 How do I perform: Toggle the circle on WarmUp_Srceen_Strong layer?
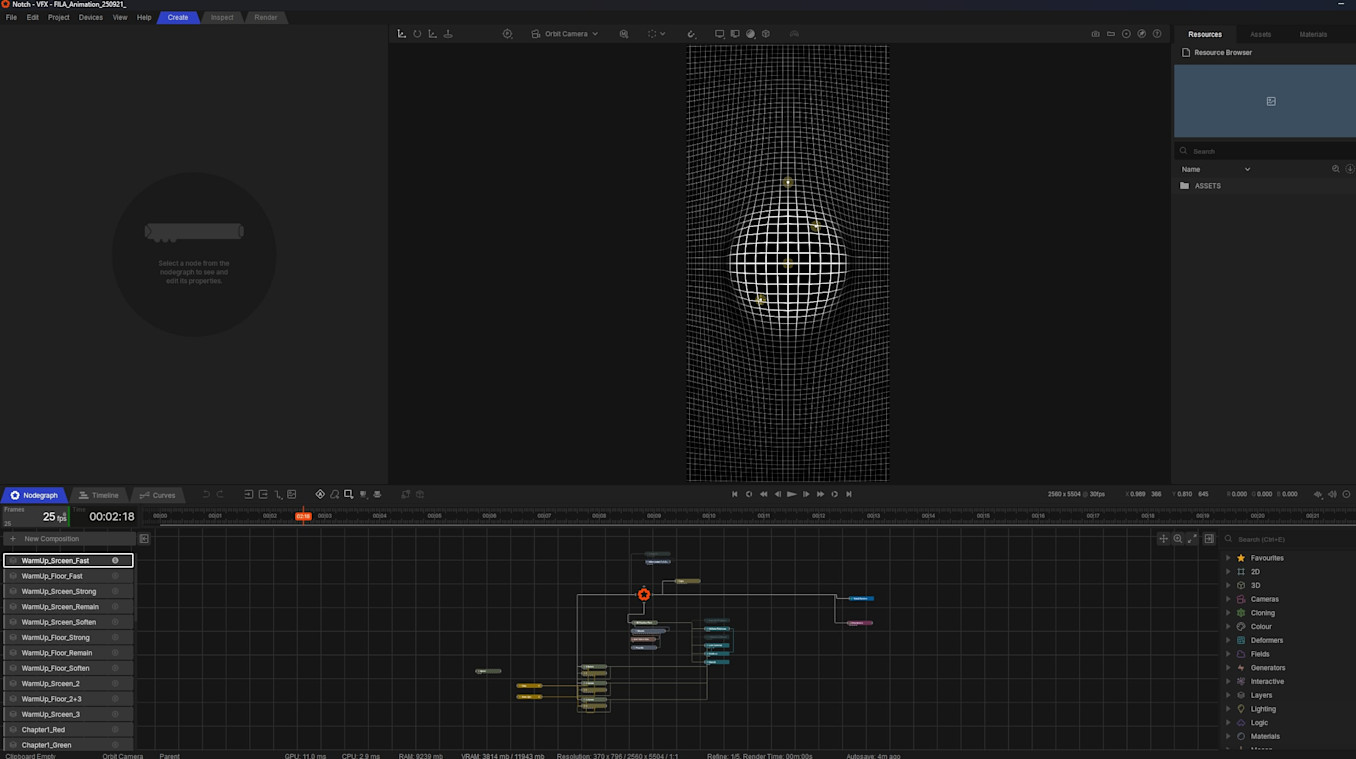[x=115, y=592]
